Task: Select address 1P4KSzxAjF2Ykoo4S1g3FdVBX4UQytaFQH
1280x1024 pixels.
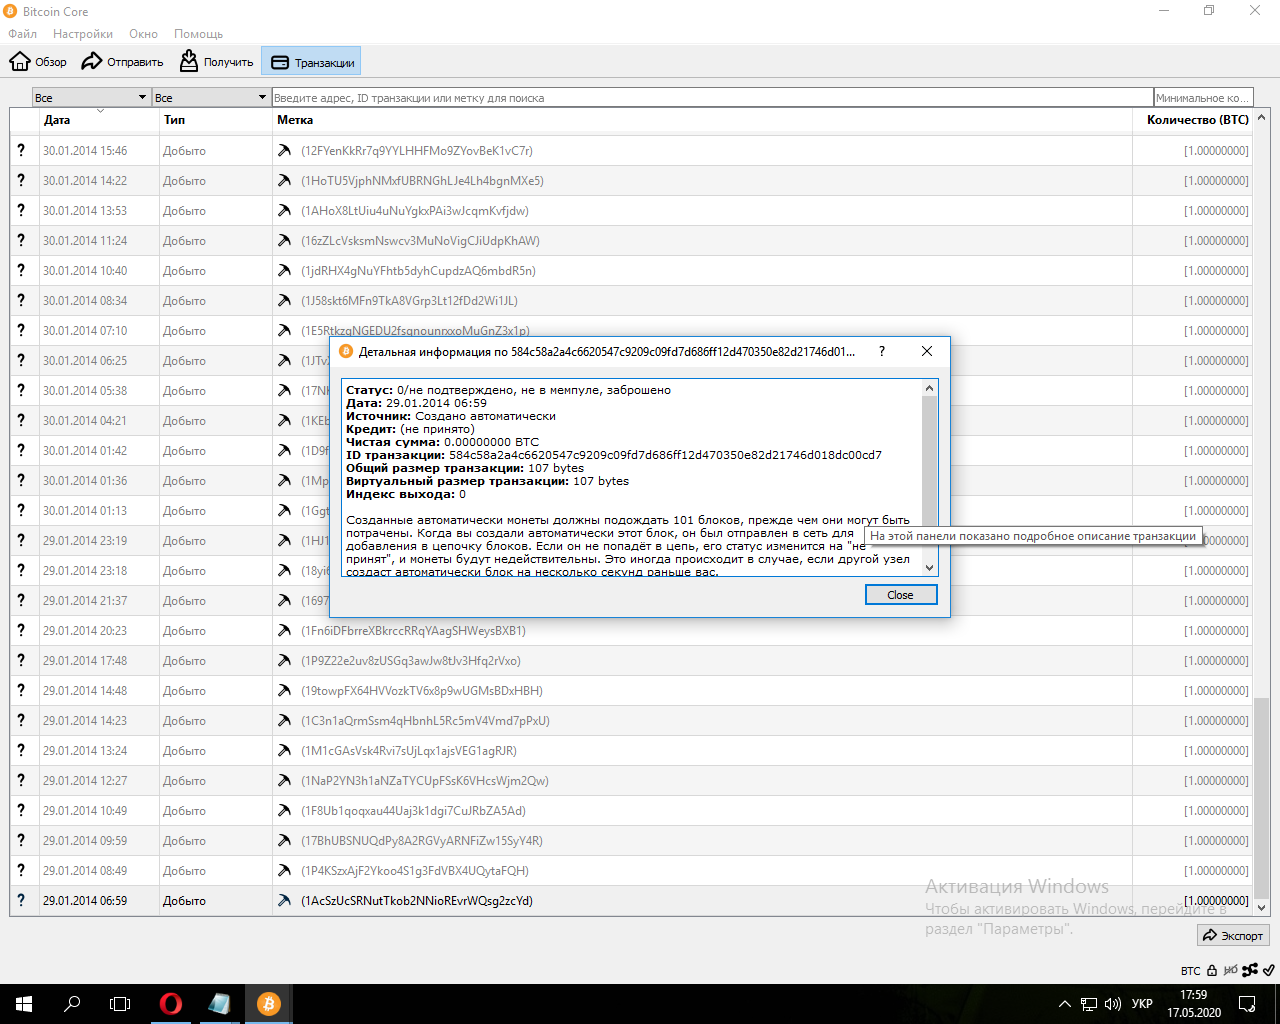Action: (x=415, y=871)
